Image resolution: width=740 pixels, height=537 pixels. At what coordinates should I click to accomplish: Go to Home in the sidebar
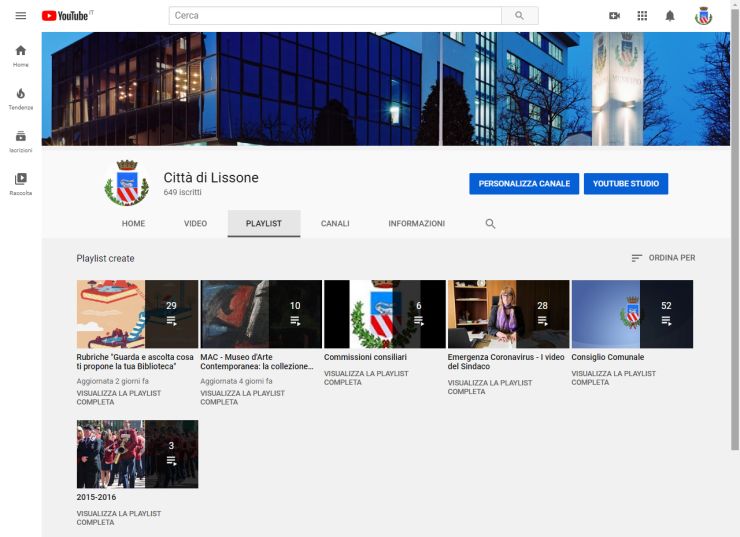pos(21,56)
